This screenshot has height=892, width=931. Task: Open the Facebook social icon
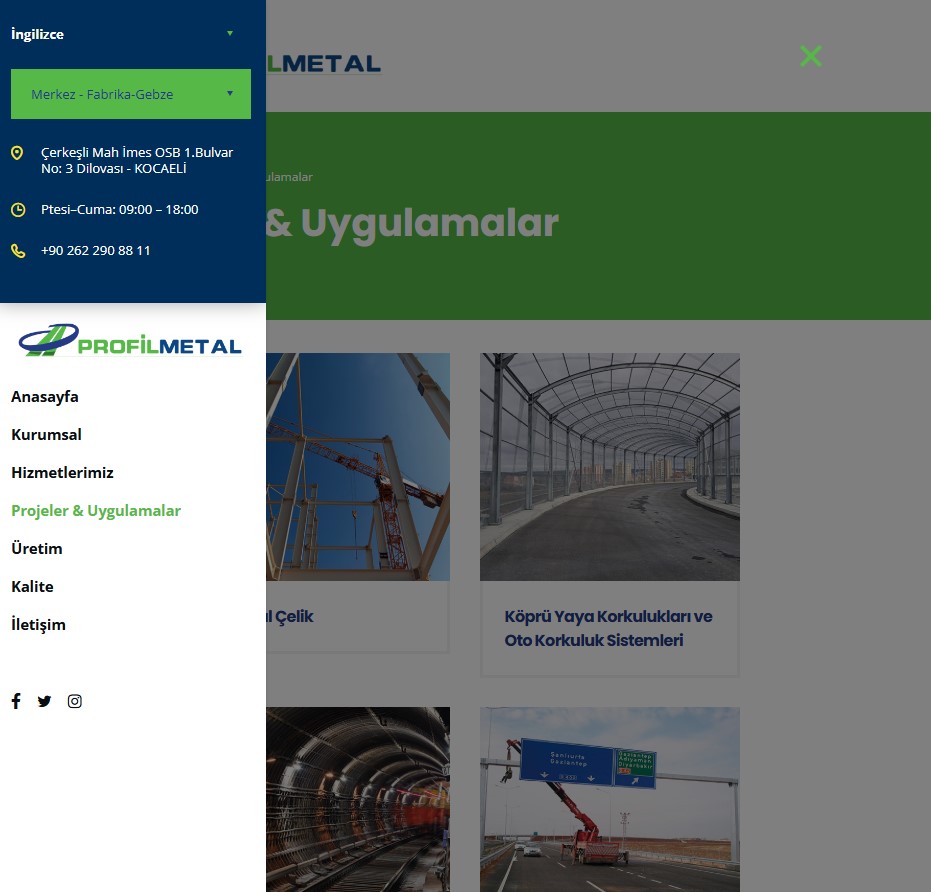click(16, 701)
